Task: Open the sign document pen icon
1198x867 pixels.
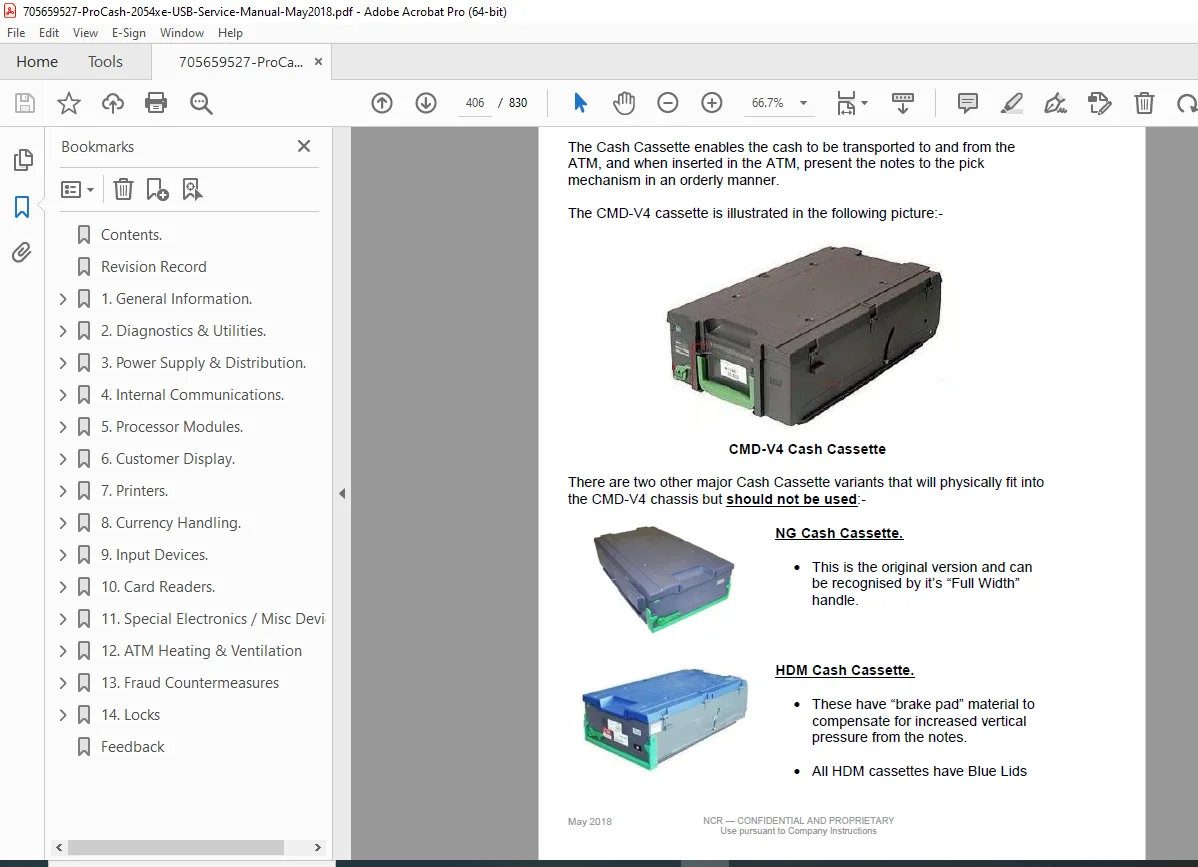Action: click(1055, 102)
